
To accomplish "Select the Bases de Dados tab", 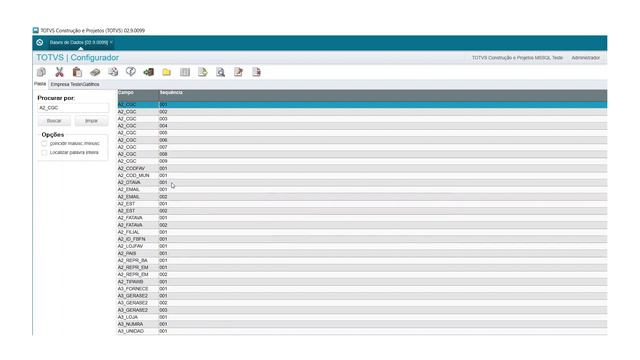I will tap(79, 42).
